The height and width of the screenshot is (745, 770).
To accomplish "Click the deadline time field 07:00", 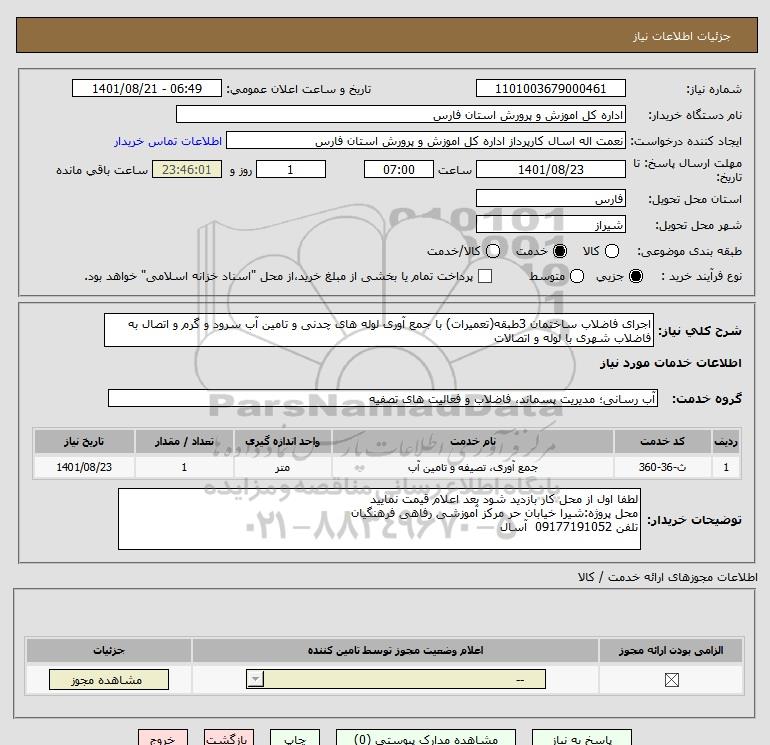I will (x=399, y=169).
